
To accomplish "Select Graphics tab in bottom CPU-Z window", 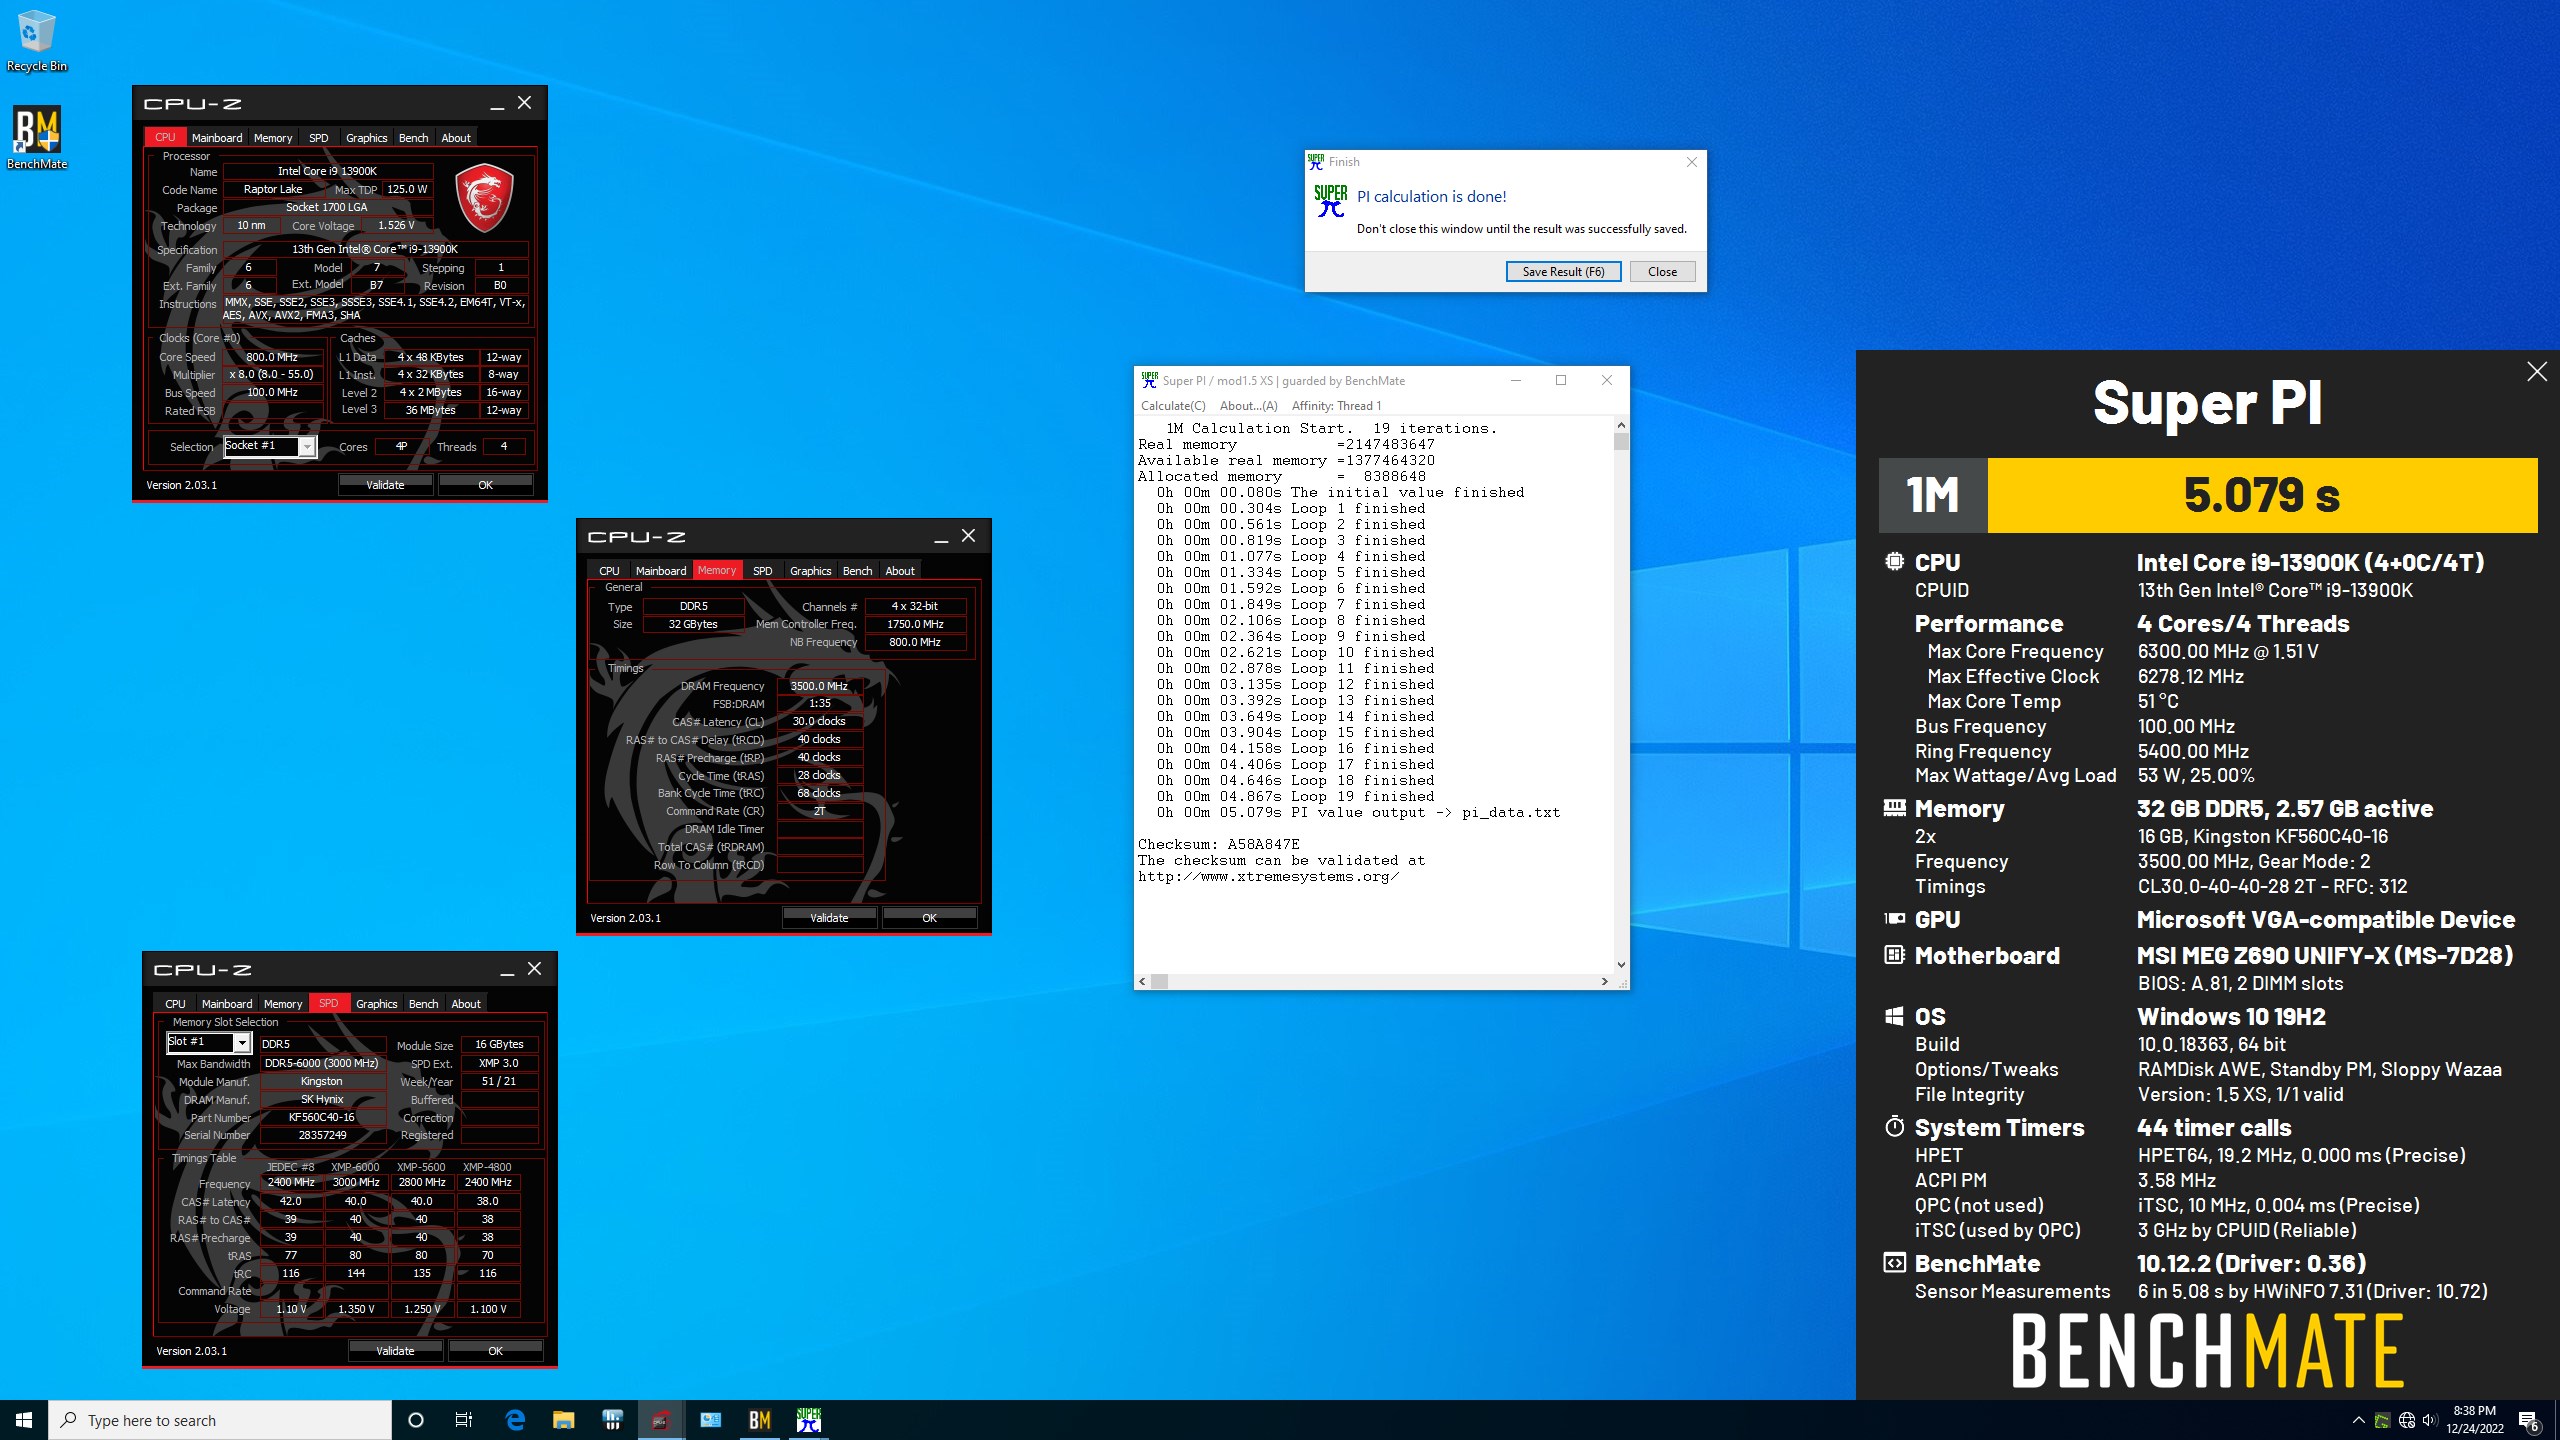I will click(x=376, y=1004).
